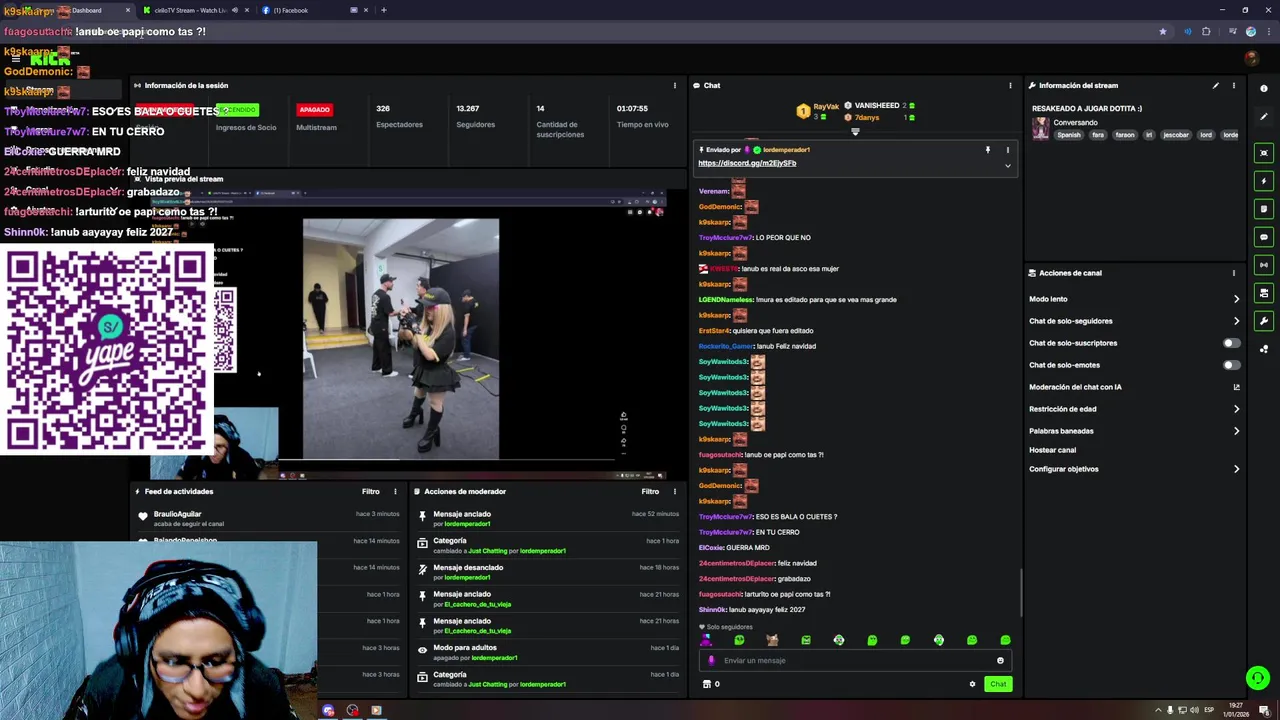
Task: Click the chat bubble sidebar icon
Action: tap(1264, 237)
